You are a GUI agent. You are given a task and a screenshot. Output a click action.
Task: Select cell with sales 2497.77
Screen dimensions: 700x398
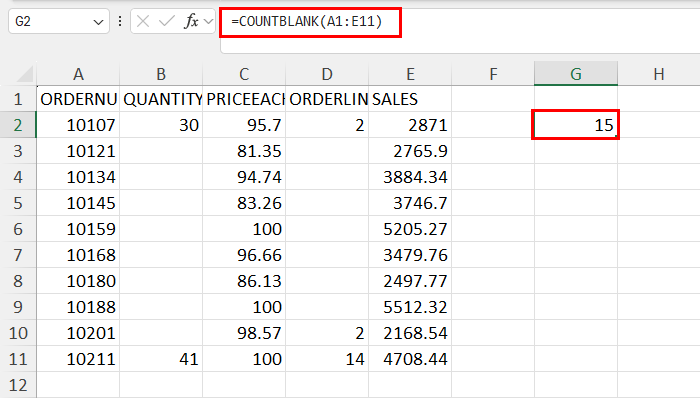[x=410, y=281]
